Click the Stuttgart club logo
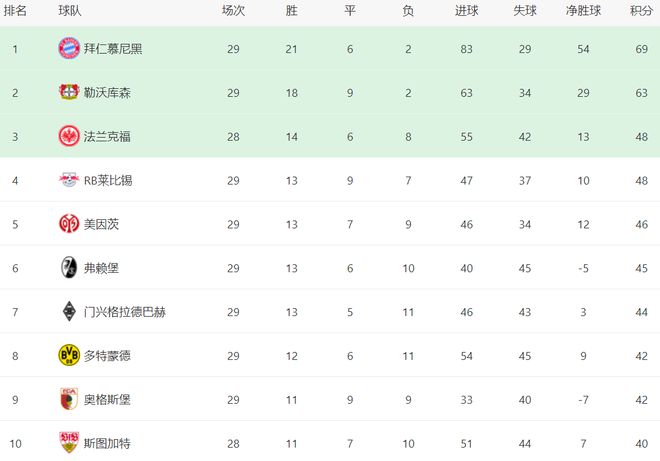The width and height of the screenshot is (660, 461). (x=69, y=443)
